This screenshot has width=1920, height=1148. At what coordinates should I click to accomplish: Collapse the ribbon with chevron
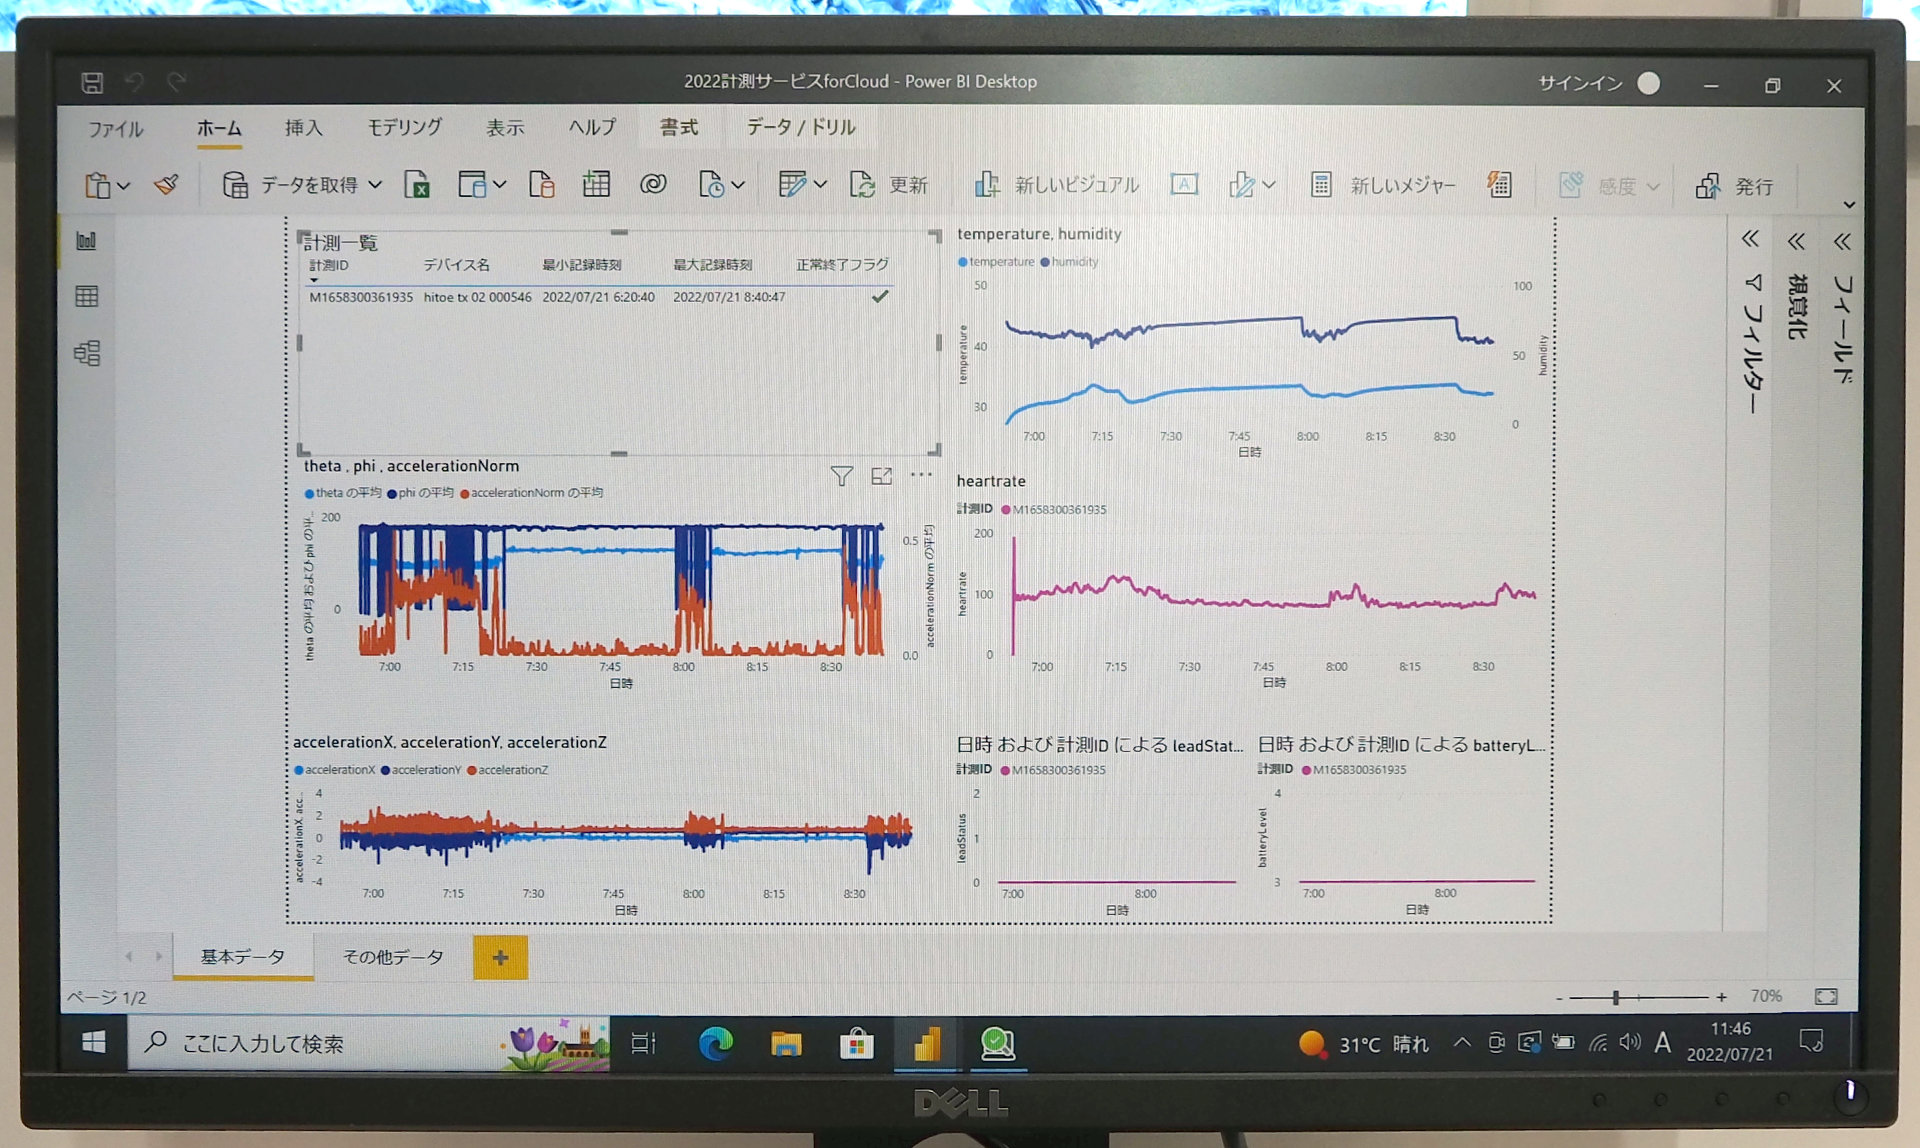pyautogui.click(x=1849, y=205)
